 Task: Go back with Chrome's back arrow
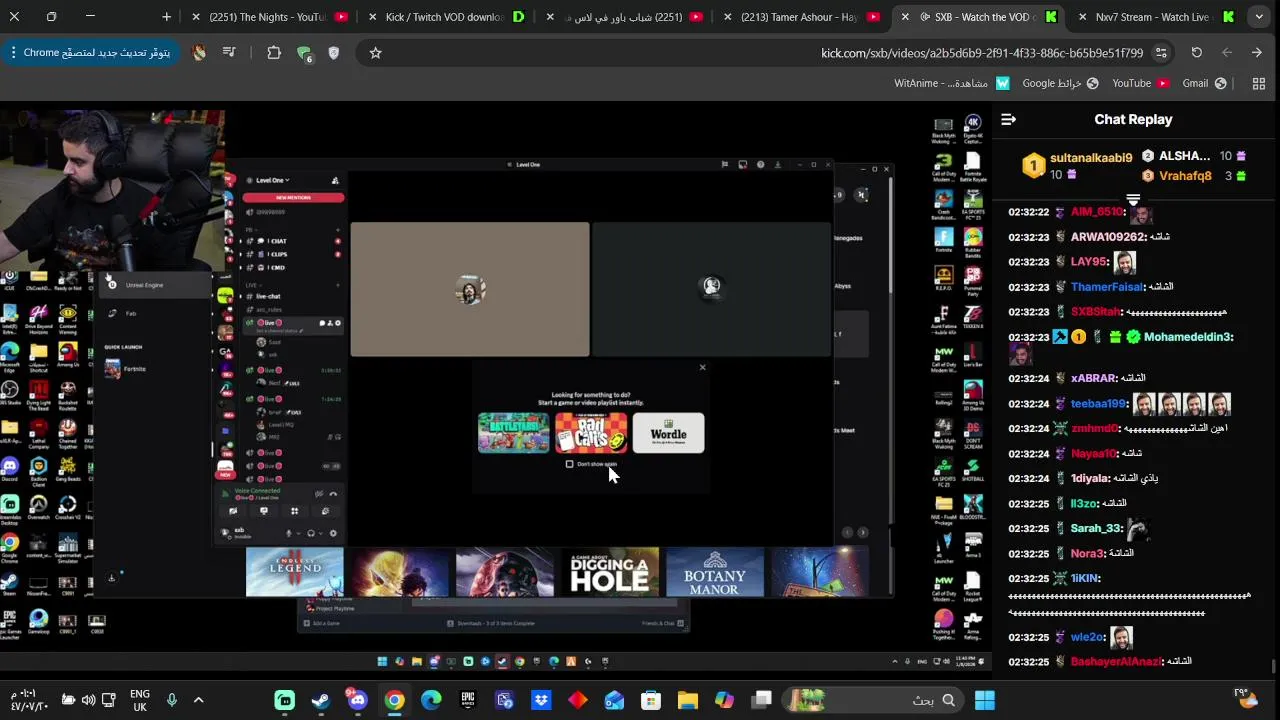tap(1257, 53)
